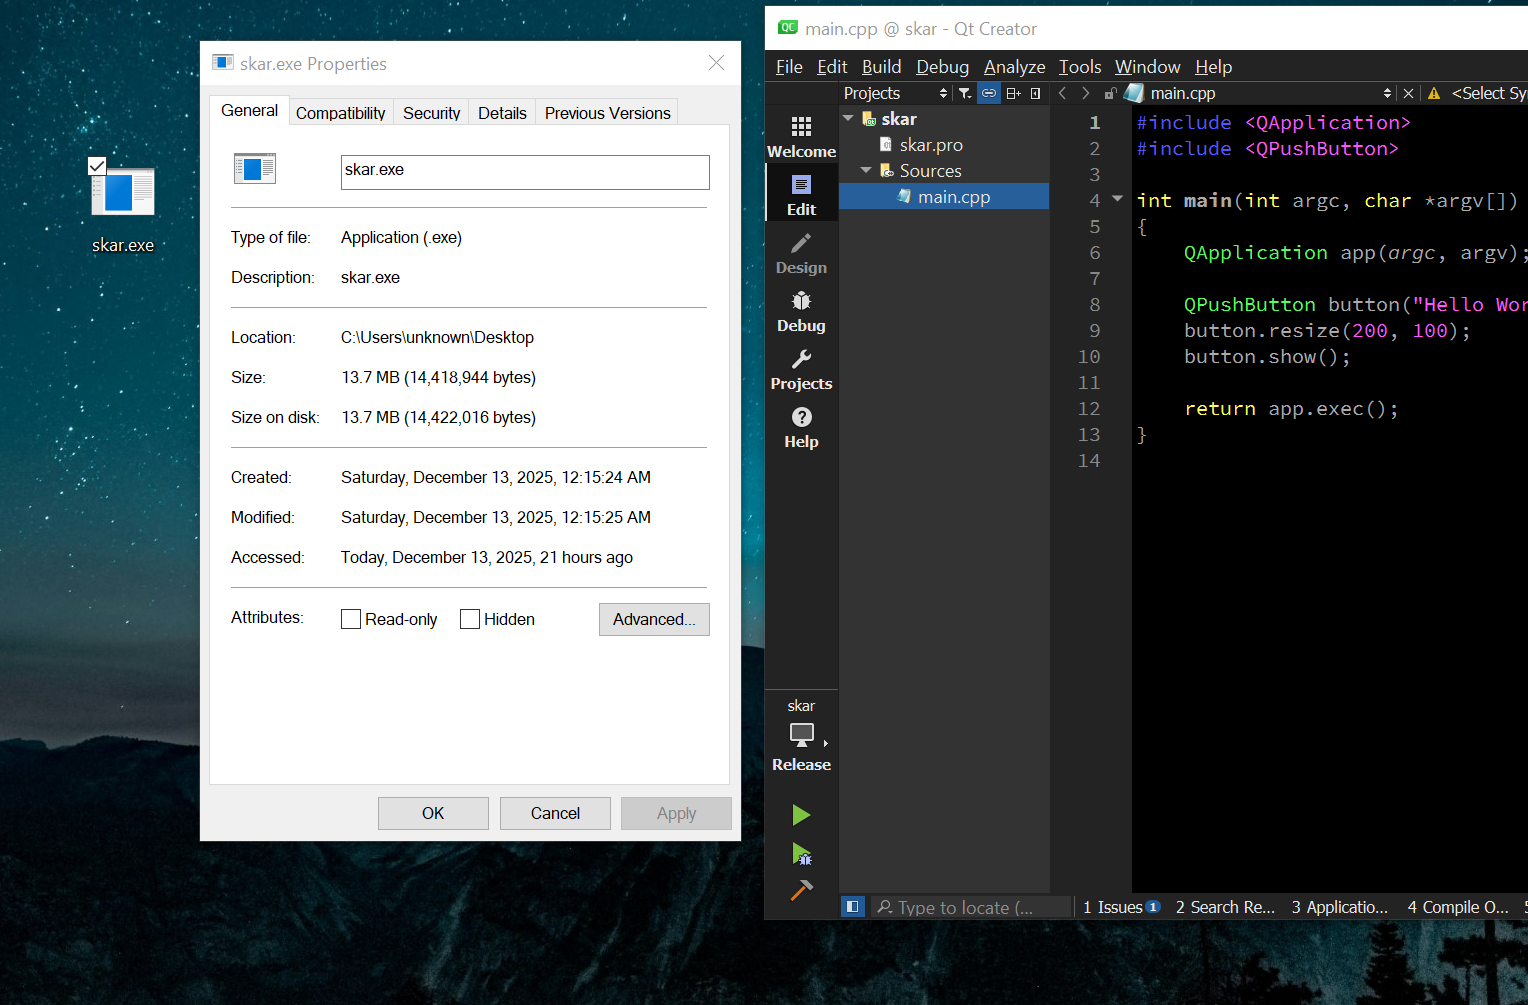Open the skar Release kit selector
The height and width of the screenshot is (1005, 1528).
(x=801, y=735)
